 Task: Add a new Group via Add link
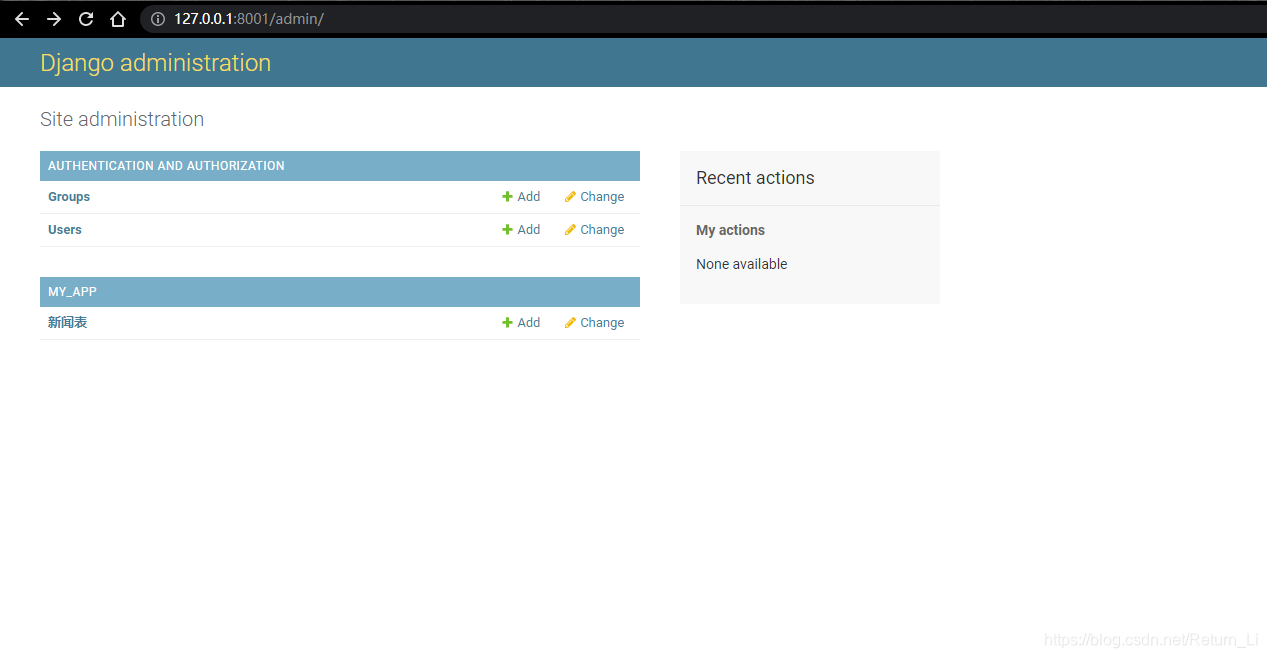528,197
